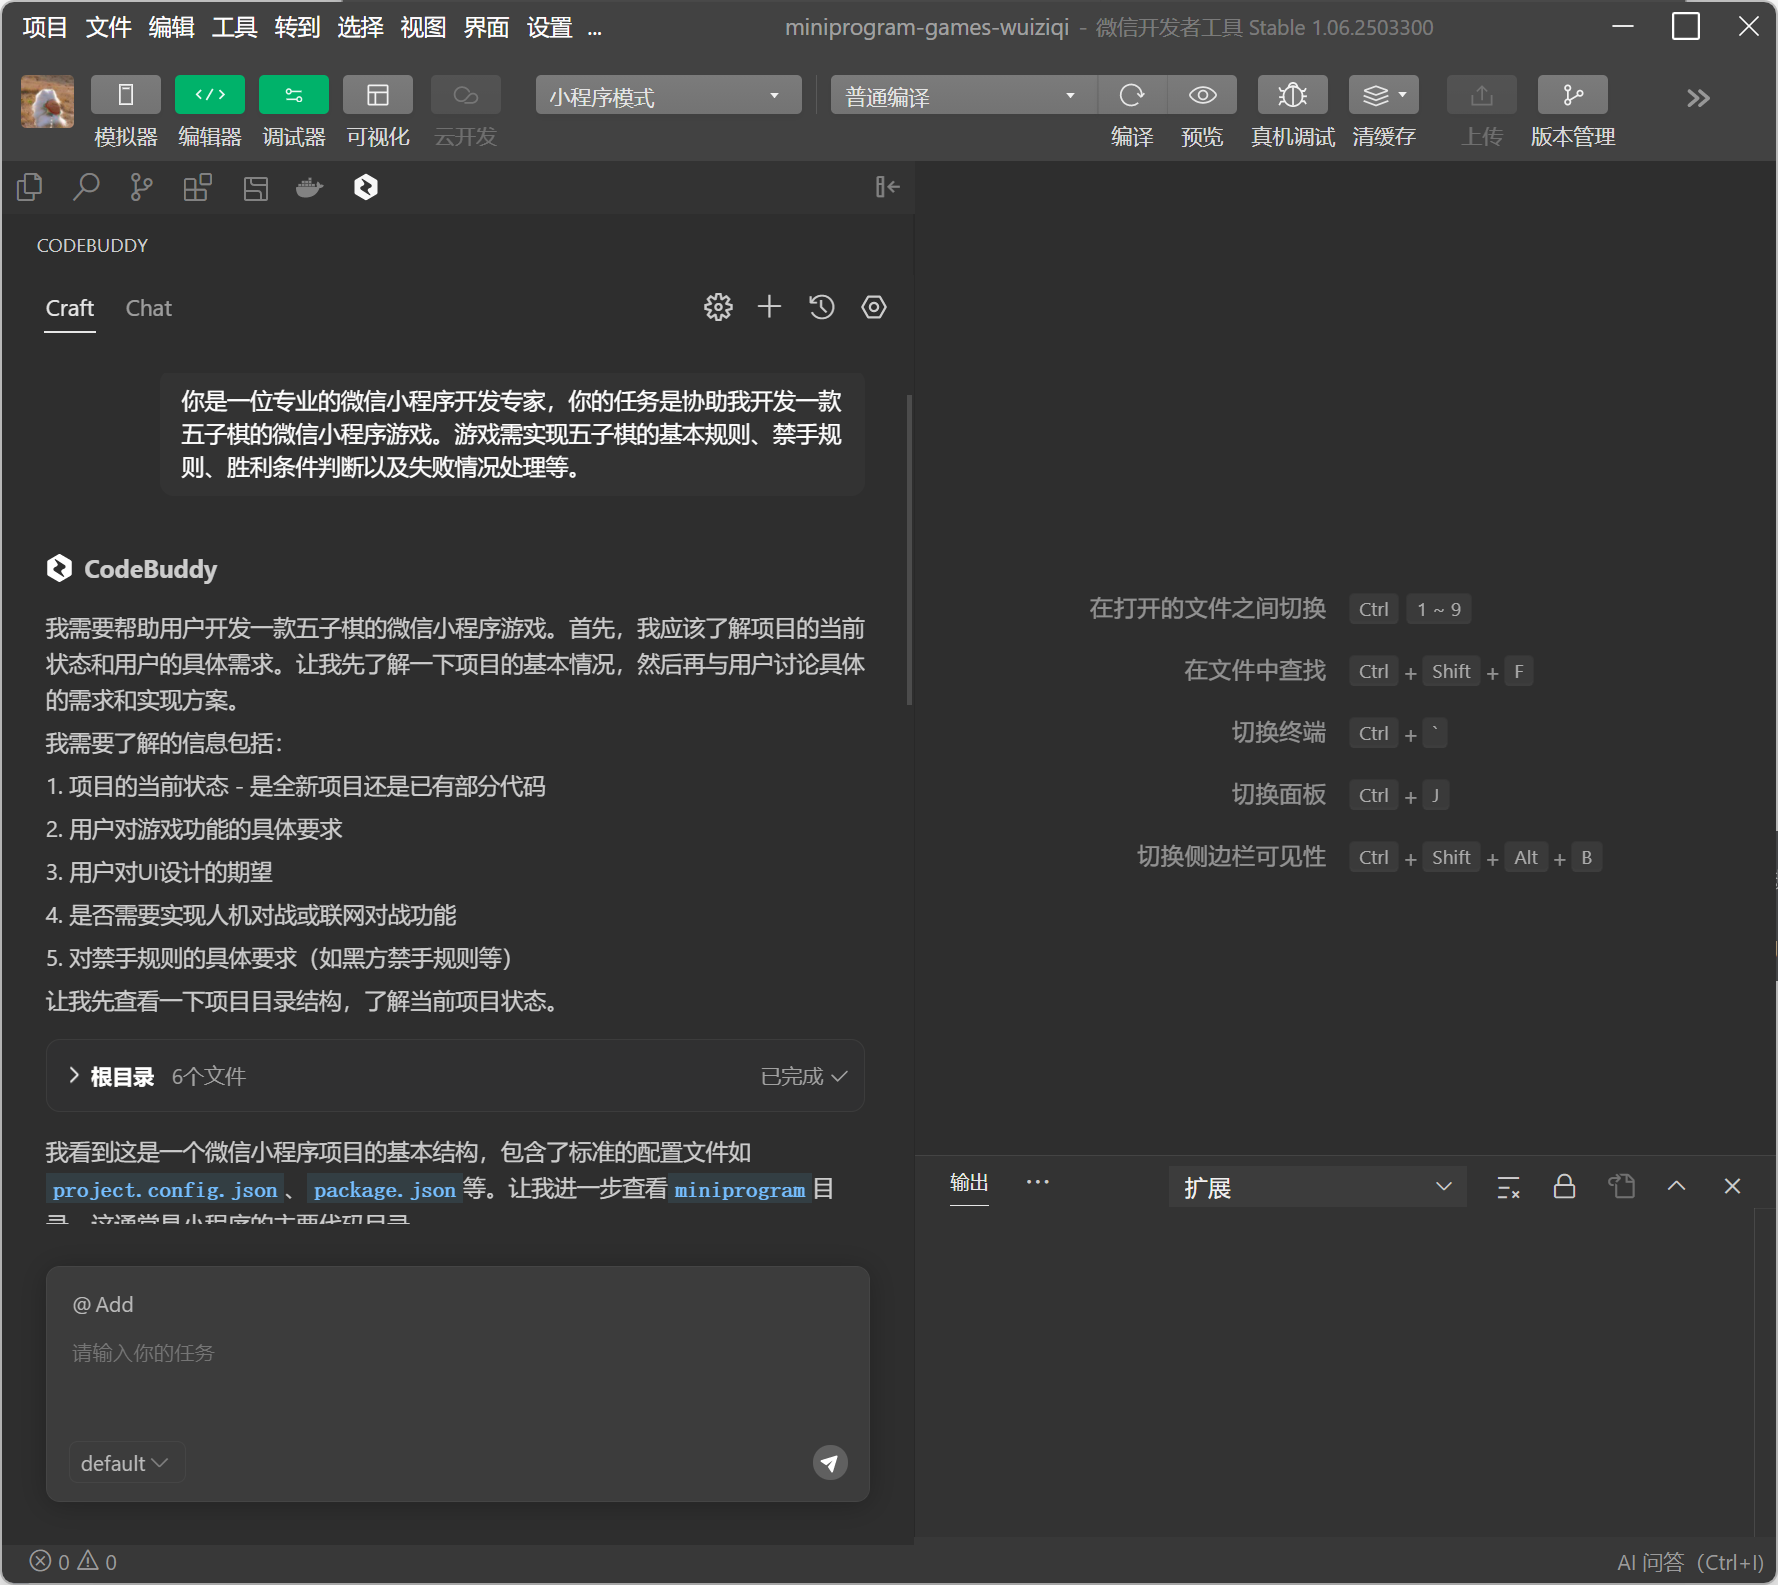This screenshot has width=1778, height=1585.
Task: Open the 工具 menu
Action: click(234, 27)
